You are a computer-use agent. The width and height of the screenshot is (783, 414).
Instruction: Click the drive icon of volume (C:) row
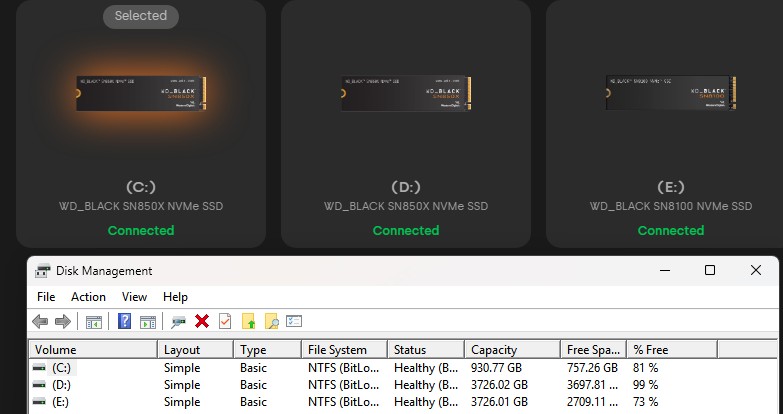tap(39, 368)
